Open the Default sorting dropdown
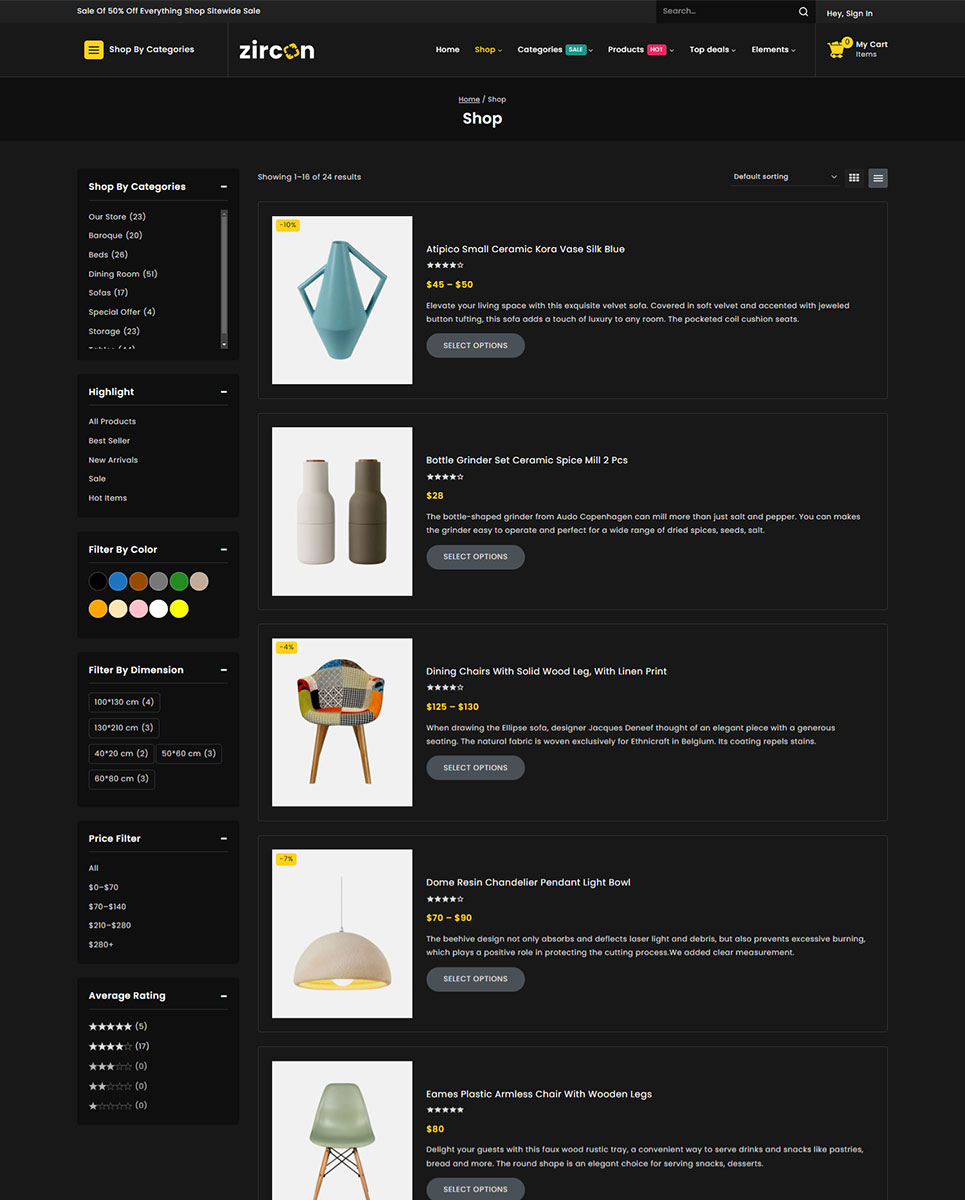 (x=784, y=177)
